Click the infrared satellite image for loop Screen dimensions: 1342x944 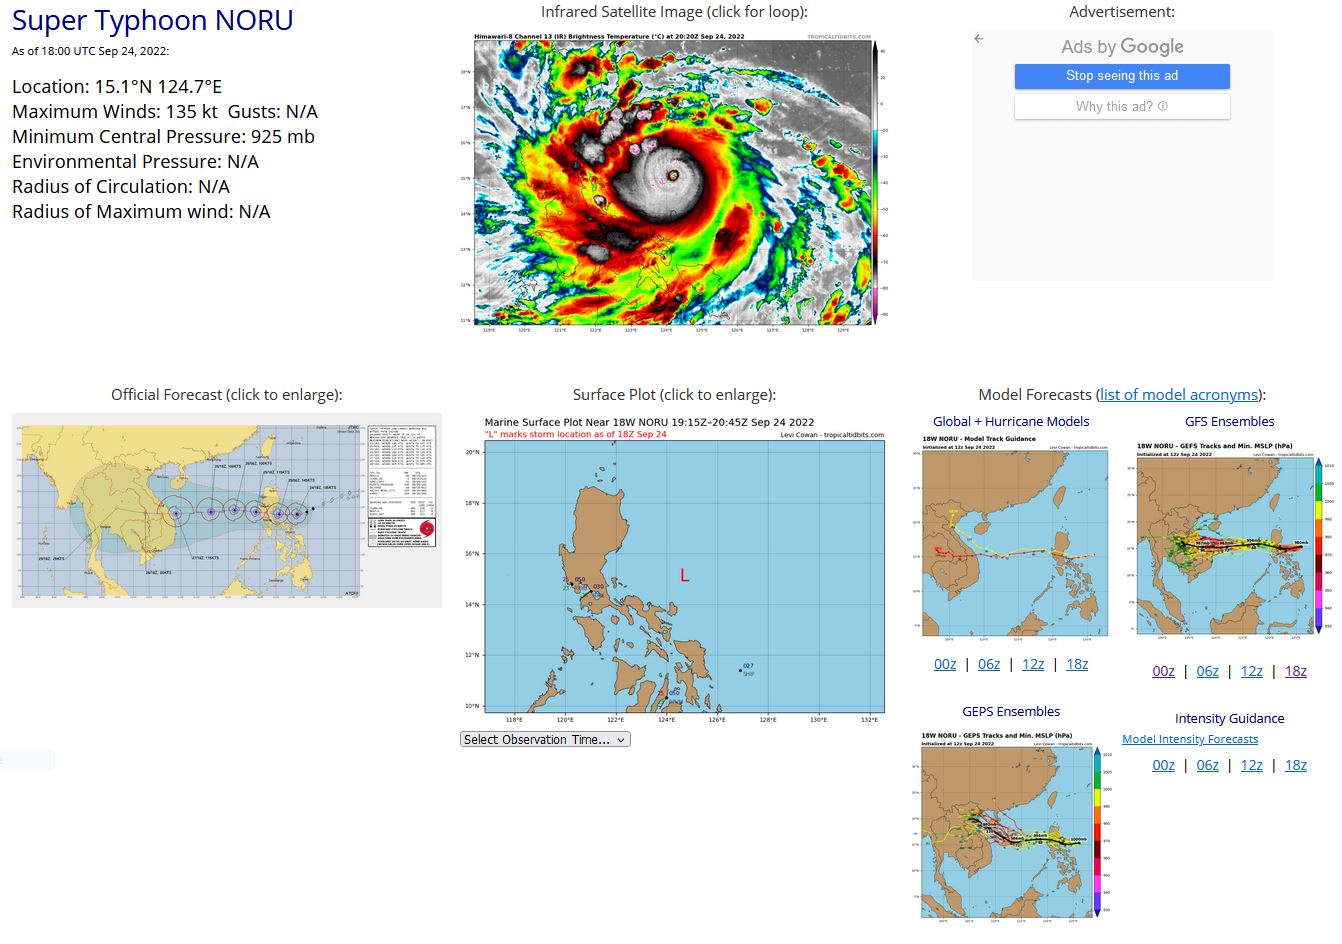click(x=675, y=180)
